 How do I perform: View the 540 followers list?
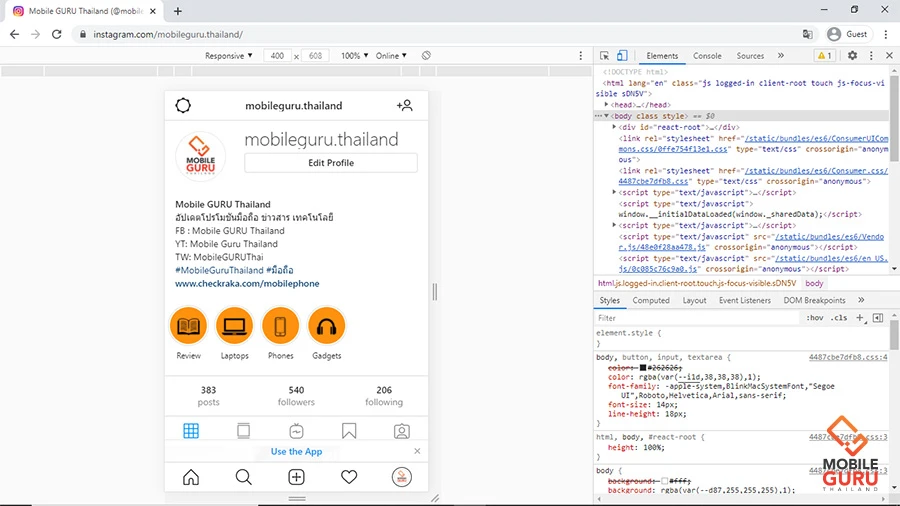tap(296, 396)
